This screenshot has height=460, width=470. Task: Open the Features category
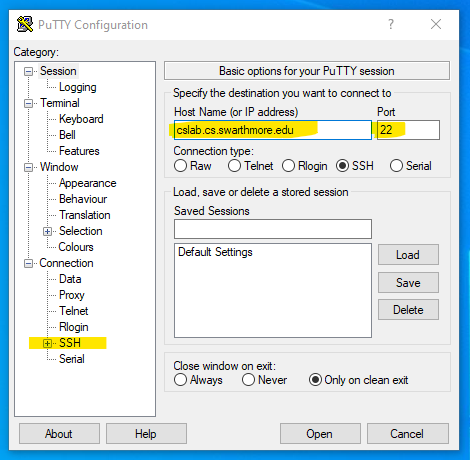pyautogui.click(x=79, y=151)
